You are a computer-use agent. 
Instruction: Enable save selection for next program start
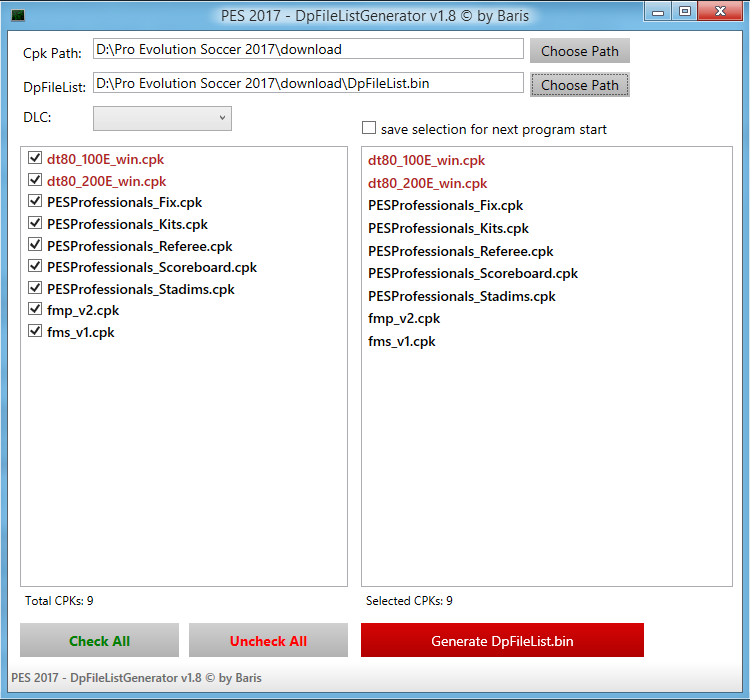(x=369, y=128)
